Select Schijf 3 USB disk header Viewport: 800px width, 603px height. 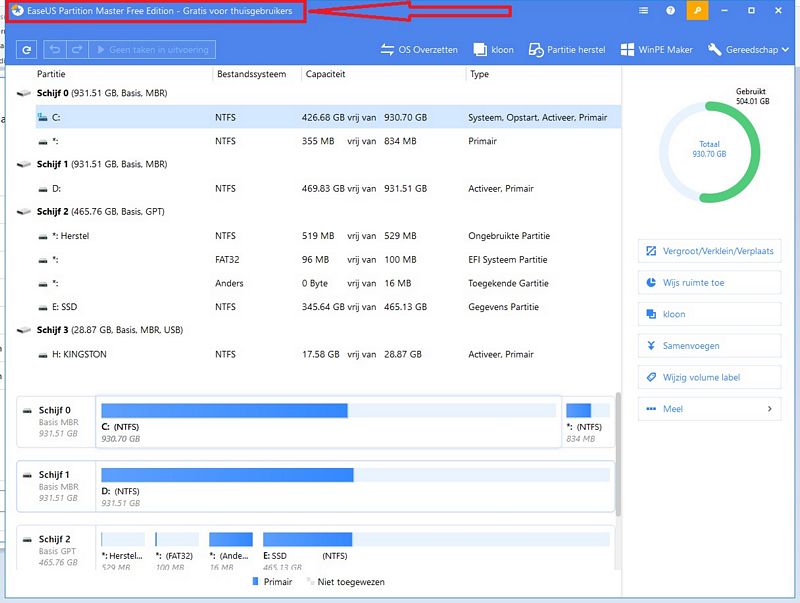click(x=318, y=330)
